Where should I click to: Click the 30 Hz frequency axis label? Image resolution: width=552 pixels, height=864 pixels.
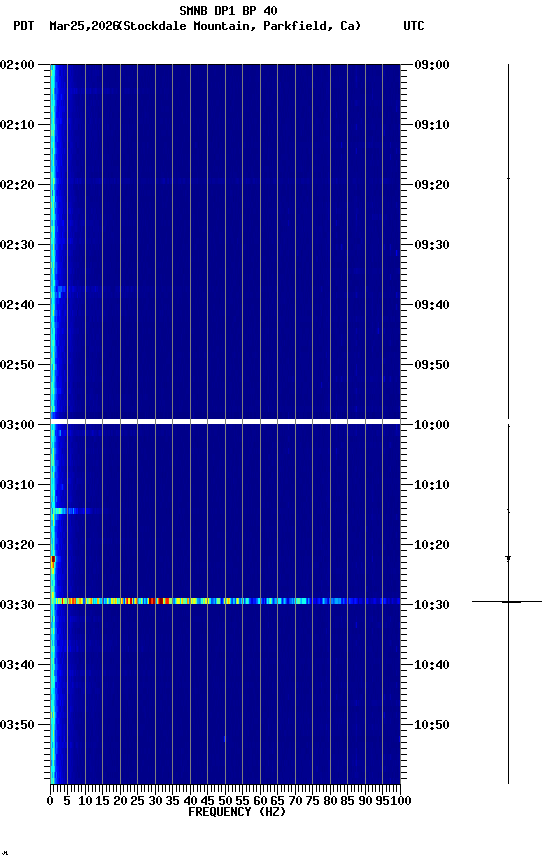click(155, 801)
